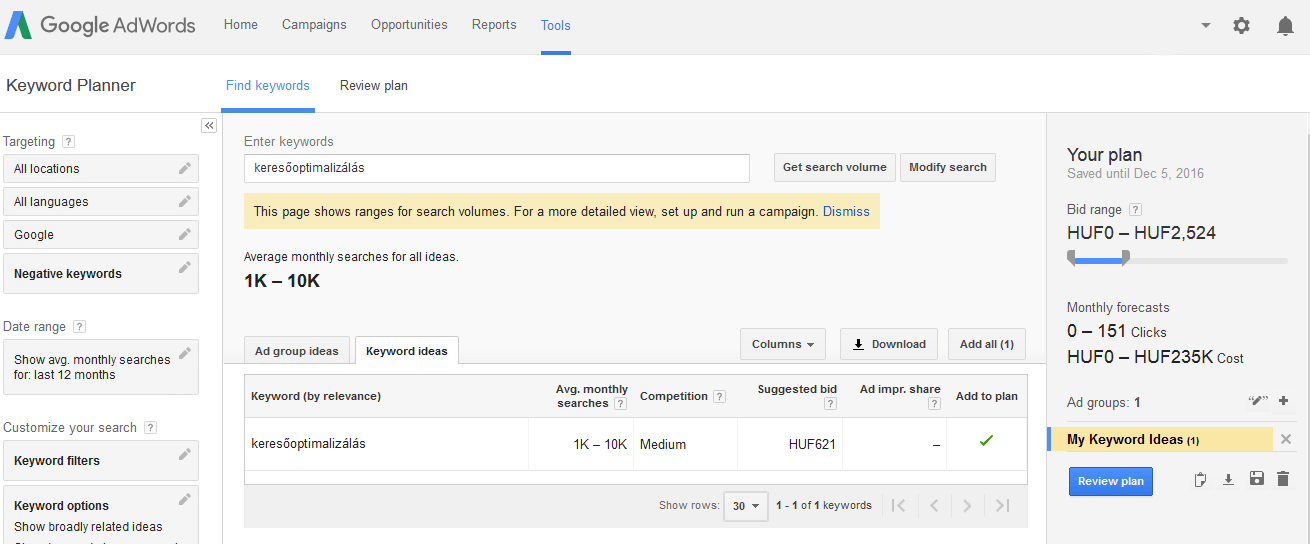Open Competition column help icon
Image resolution: width=1310 pixels, height=544 pixels.
[720, 397]
